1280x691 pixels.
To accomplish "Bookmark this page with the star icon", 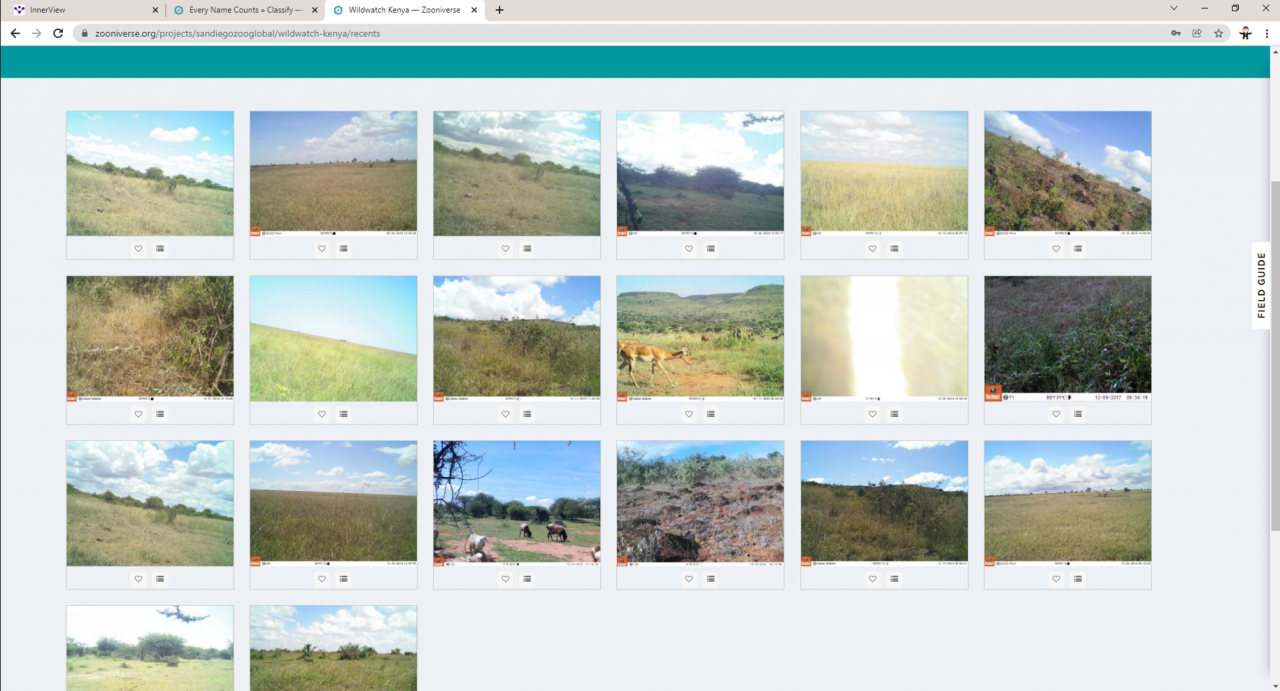I will point(1218,33).
